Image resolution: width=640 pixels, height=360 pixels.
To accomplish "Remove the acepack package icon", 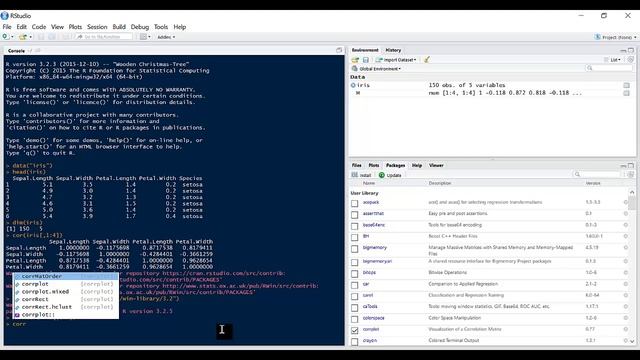I will coord(626,202).
